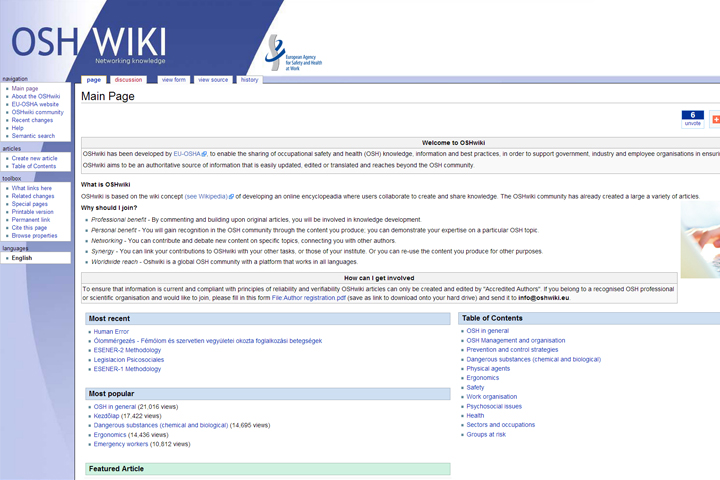Select the history tab
The height and width of the screenshot is (480, 720).
tap(249, 80)
